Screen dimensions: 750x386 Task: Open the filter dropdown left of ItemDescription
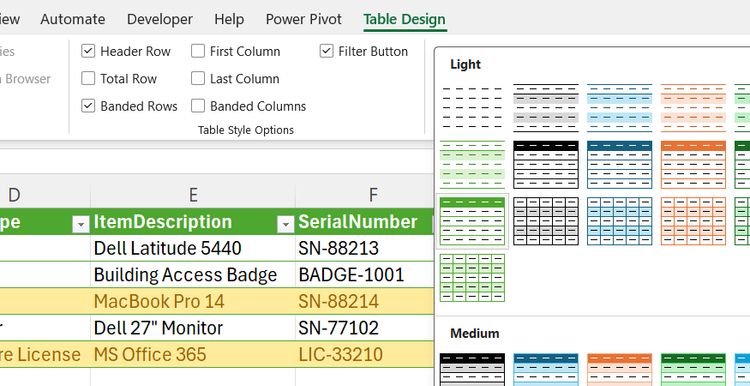click(80, 224)
